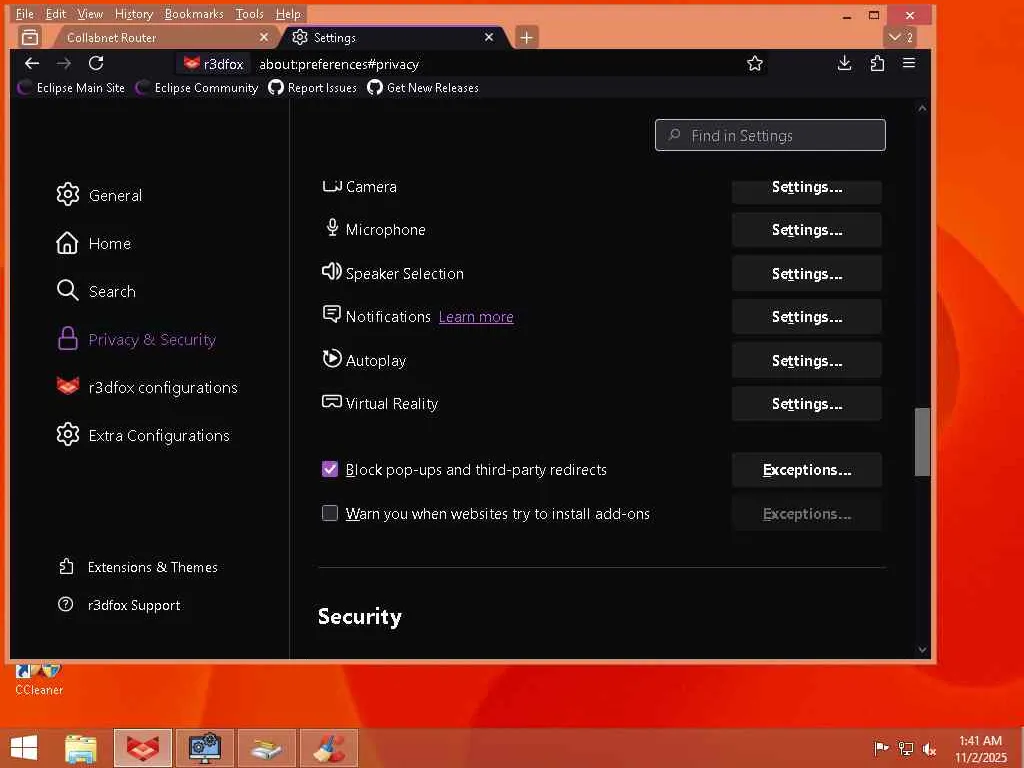Open the hamburger application menu

click(908, 63)
